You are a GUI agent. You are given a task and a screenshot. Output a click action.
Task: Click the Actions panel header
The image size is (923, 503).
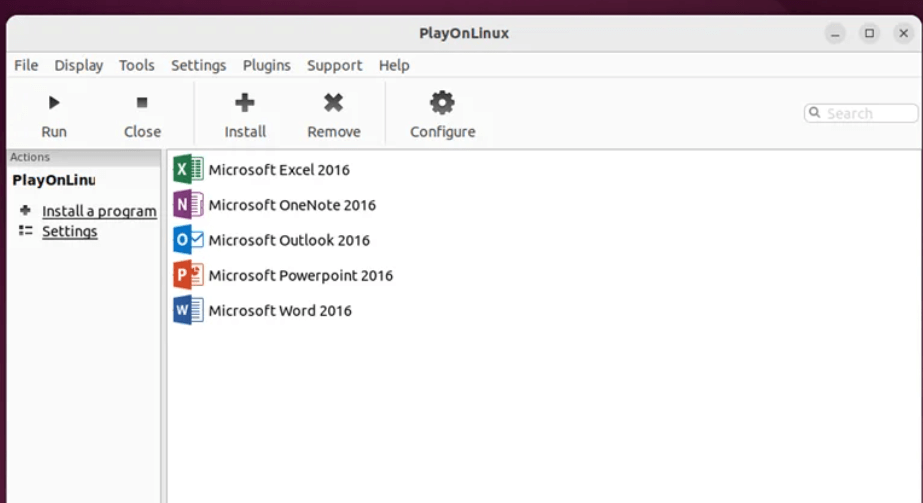click(x=84, y=157)
